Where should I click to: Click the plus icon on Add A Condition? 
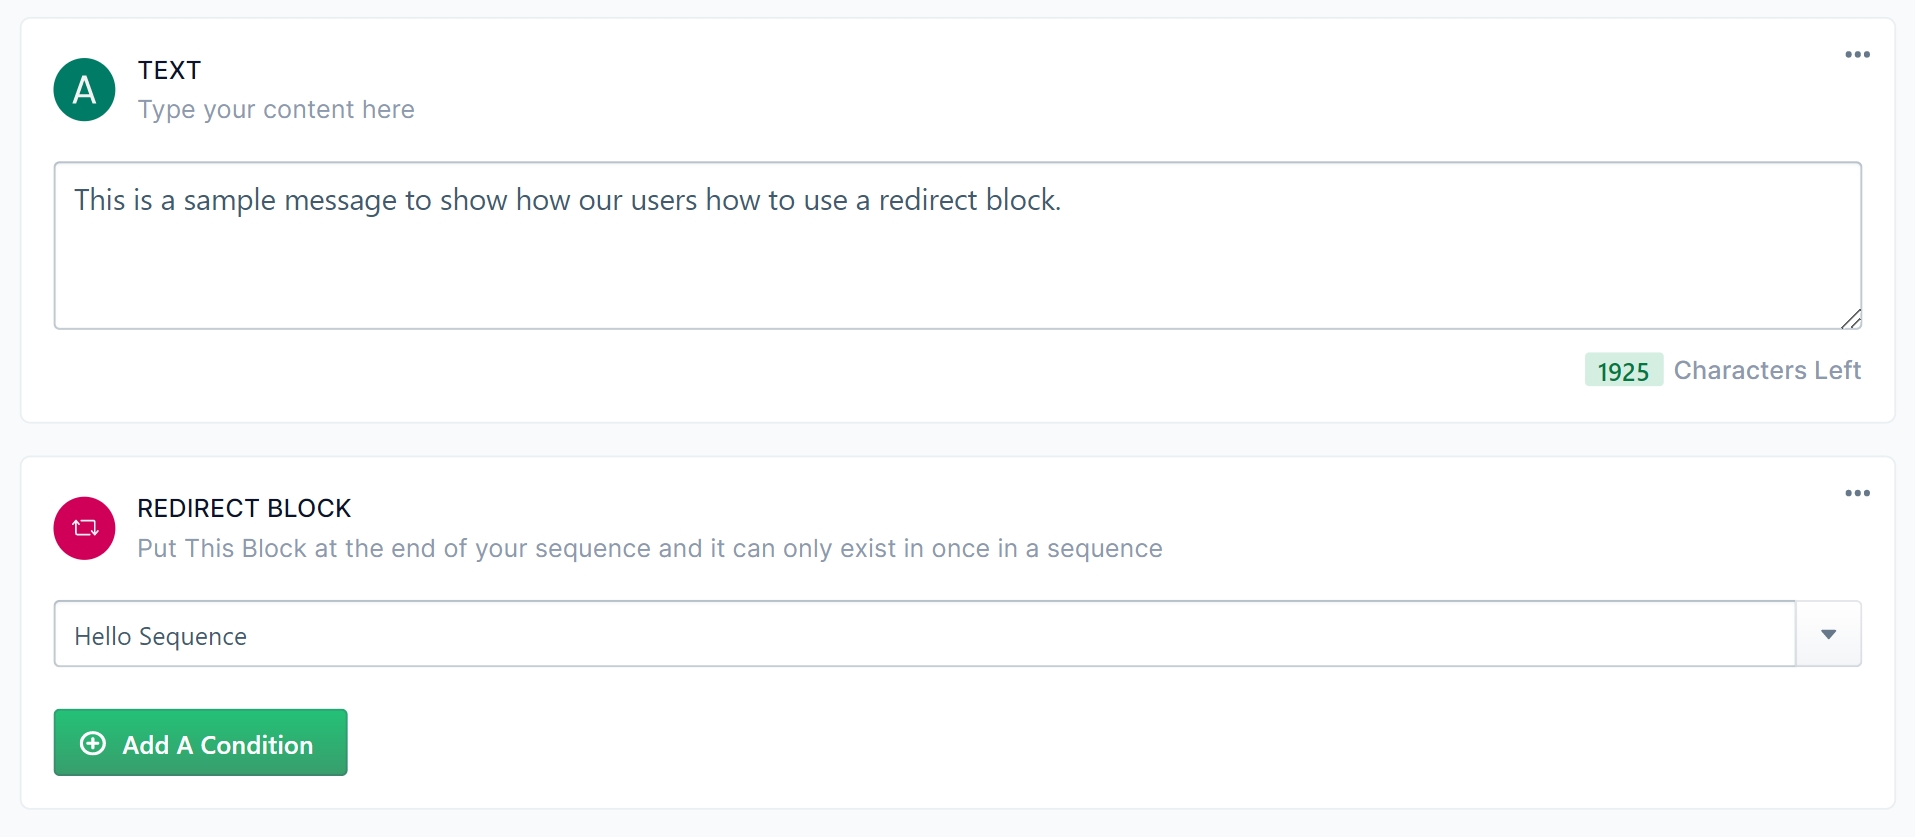coord(93,743)
